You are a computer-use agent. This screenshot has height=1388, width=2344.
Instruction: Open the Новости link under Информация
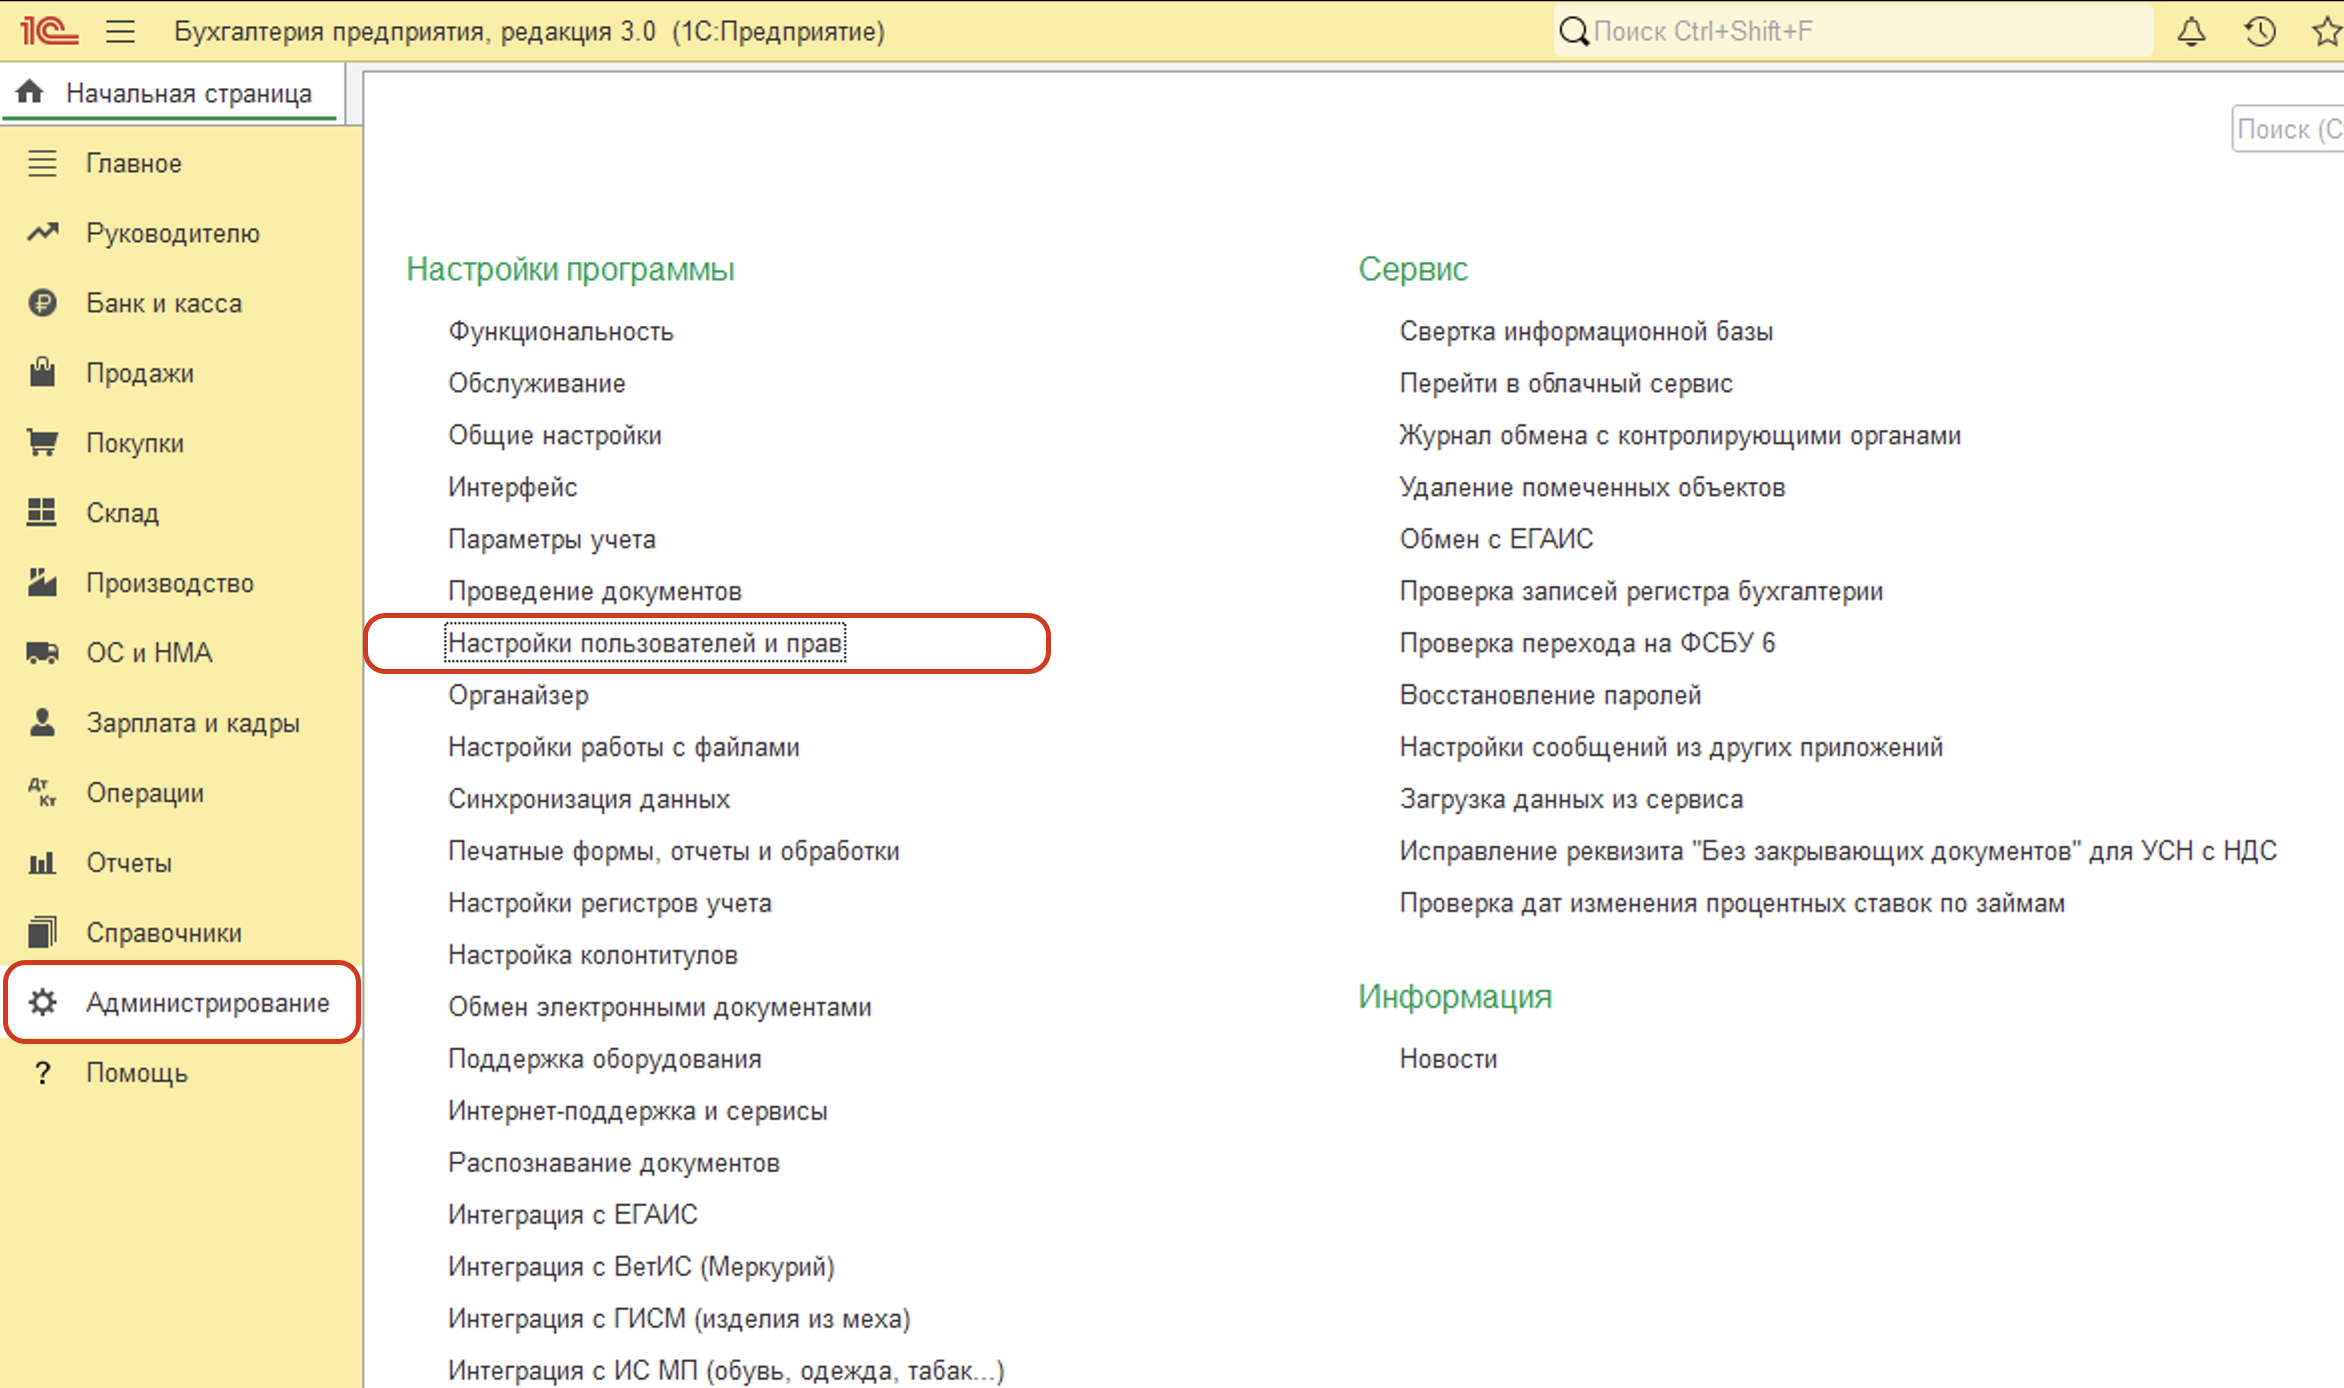click(x=1448, y=1059)
